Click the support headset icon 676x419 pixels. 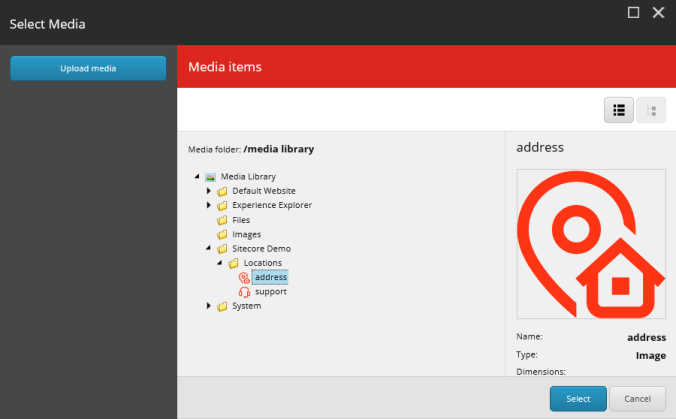click(244, 292)
